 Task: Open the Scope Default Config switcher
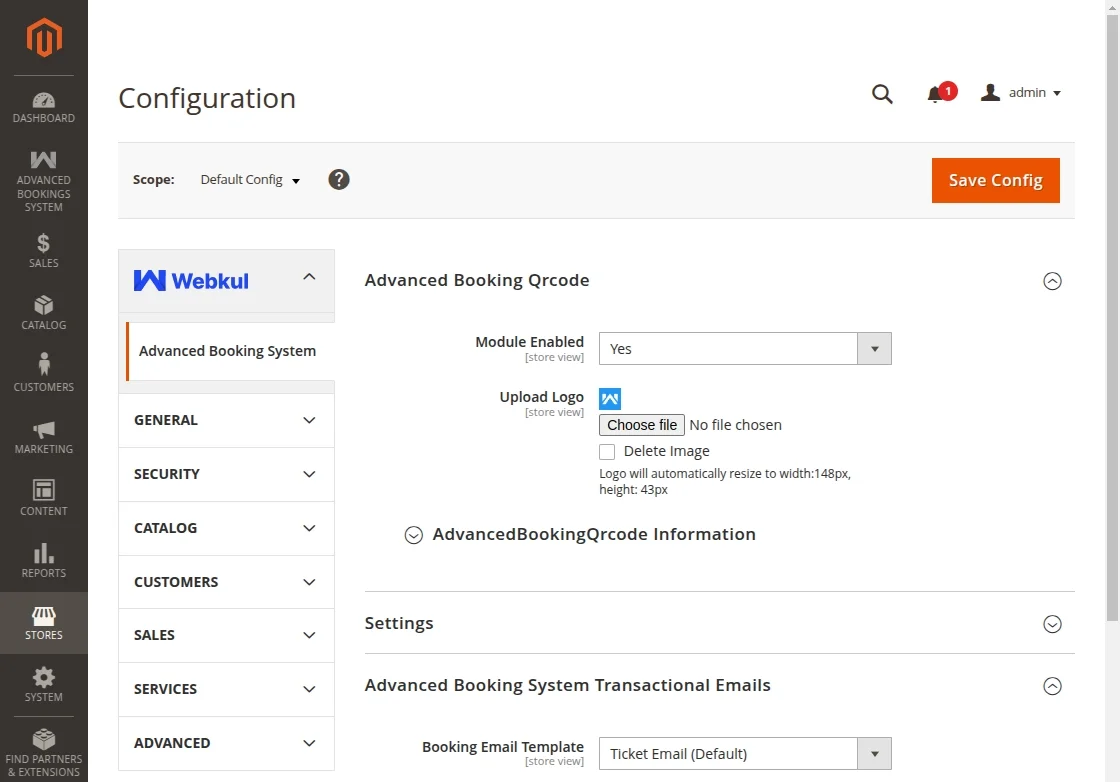click(250, 180)
